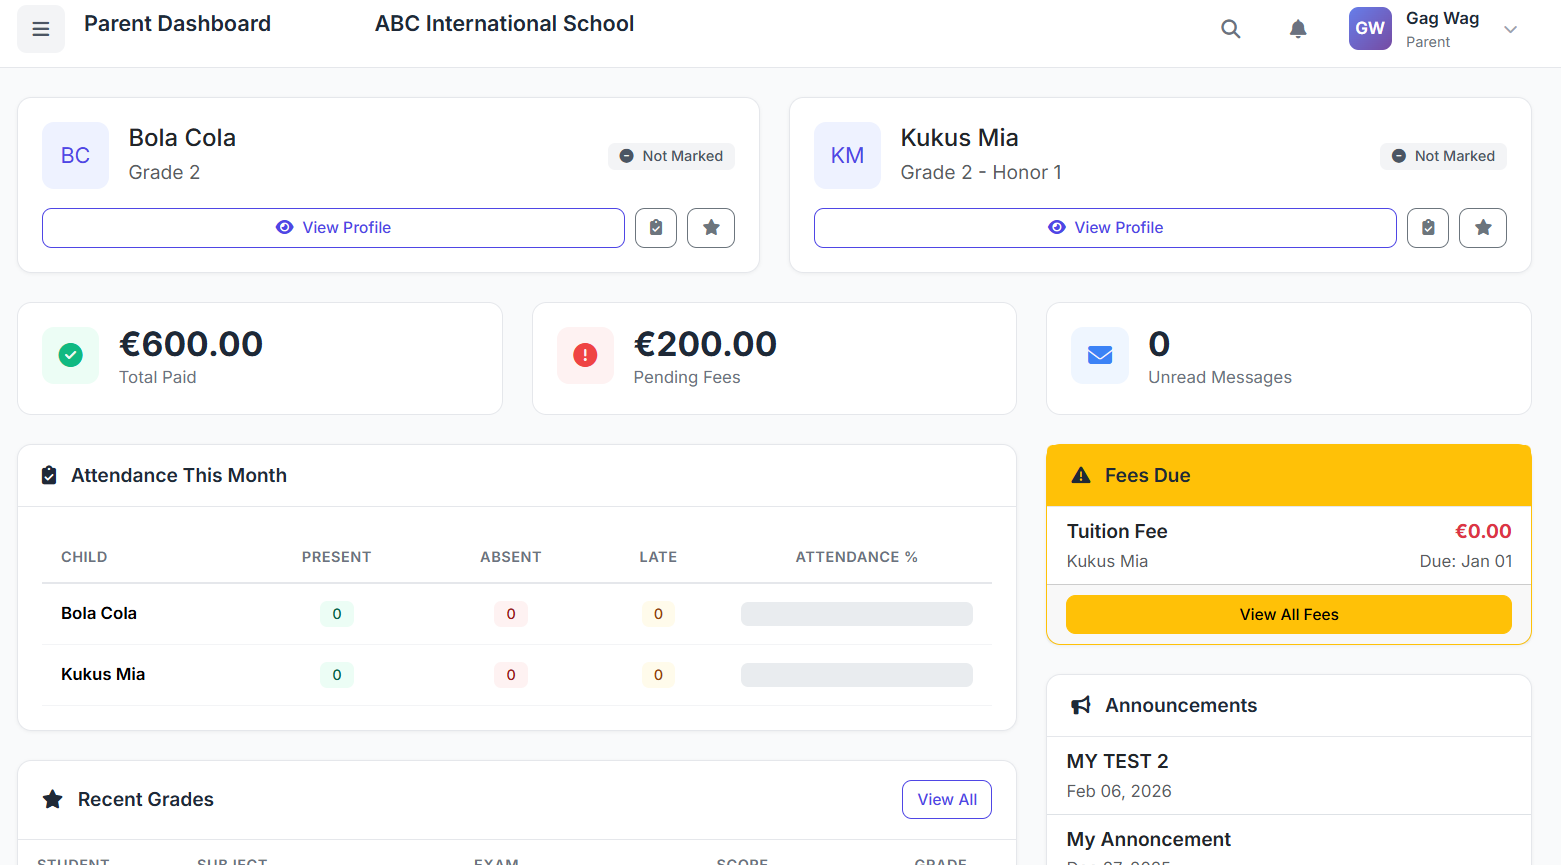The width and height of the screenshot is (1561, 865).
Task: Open Bola Cola's attendance clipboard icon
Action: pos(656,228)
